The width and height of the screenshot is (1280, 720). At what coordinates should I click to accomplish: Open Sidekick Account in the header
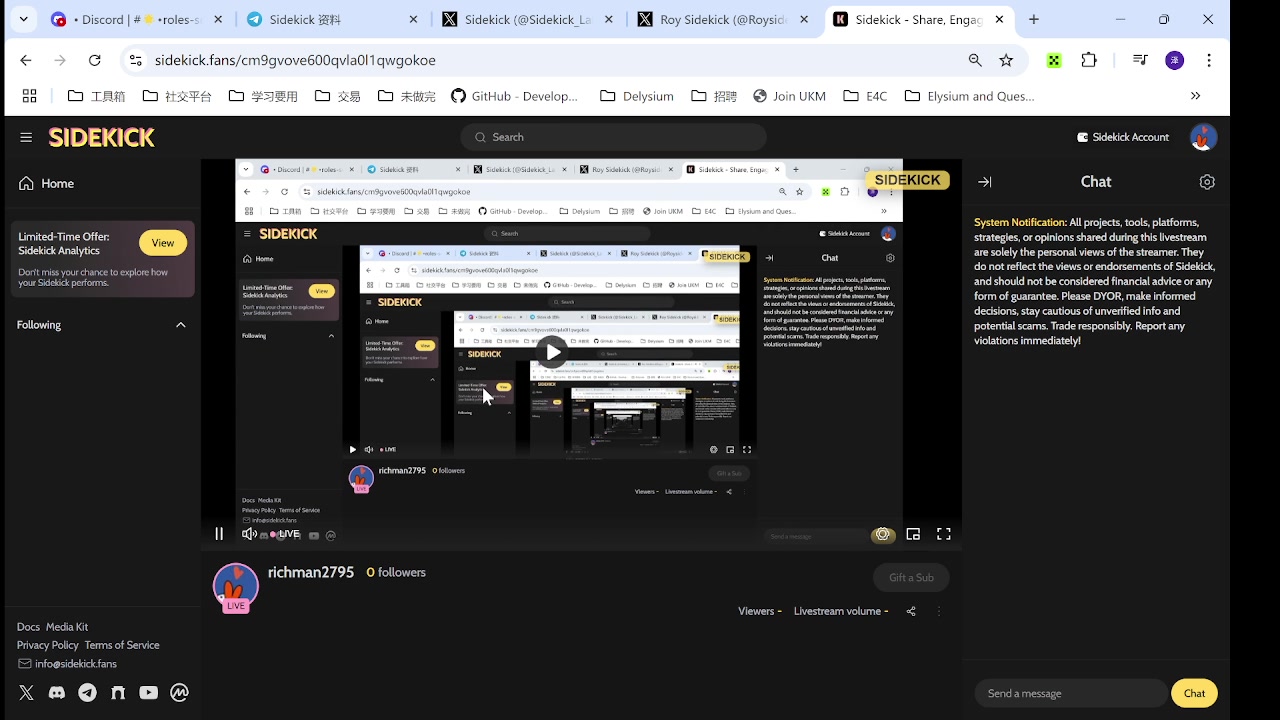(x=1123, y=137)
